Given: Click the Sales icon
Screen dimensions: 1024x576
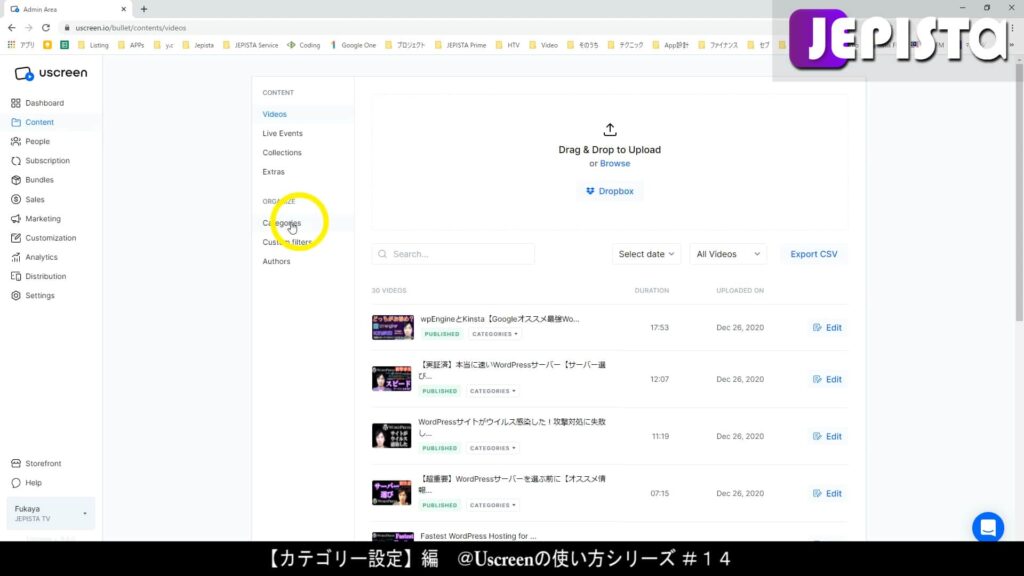Looking at the screenshot, I should (x=16, y=199).
